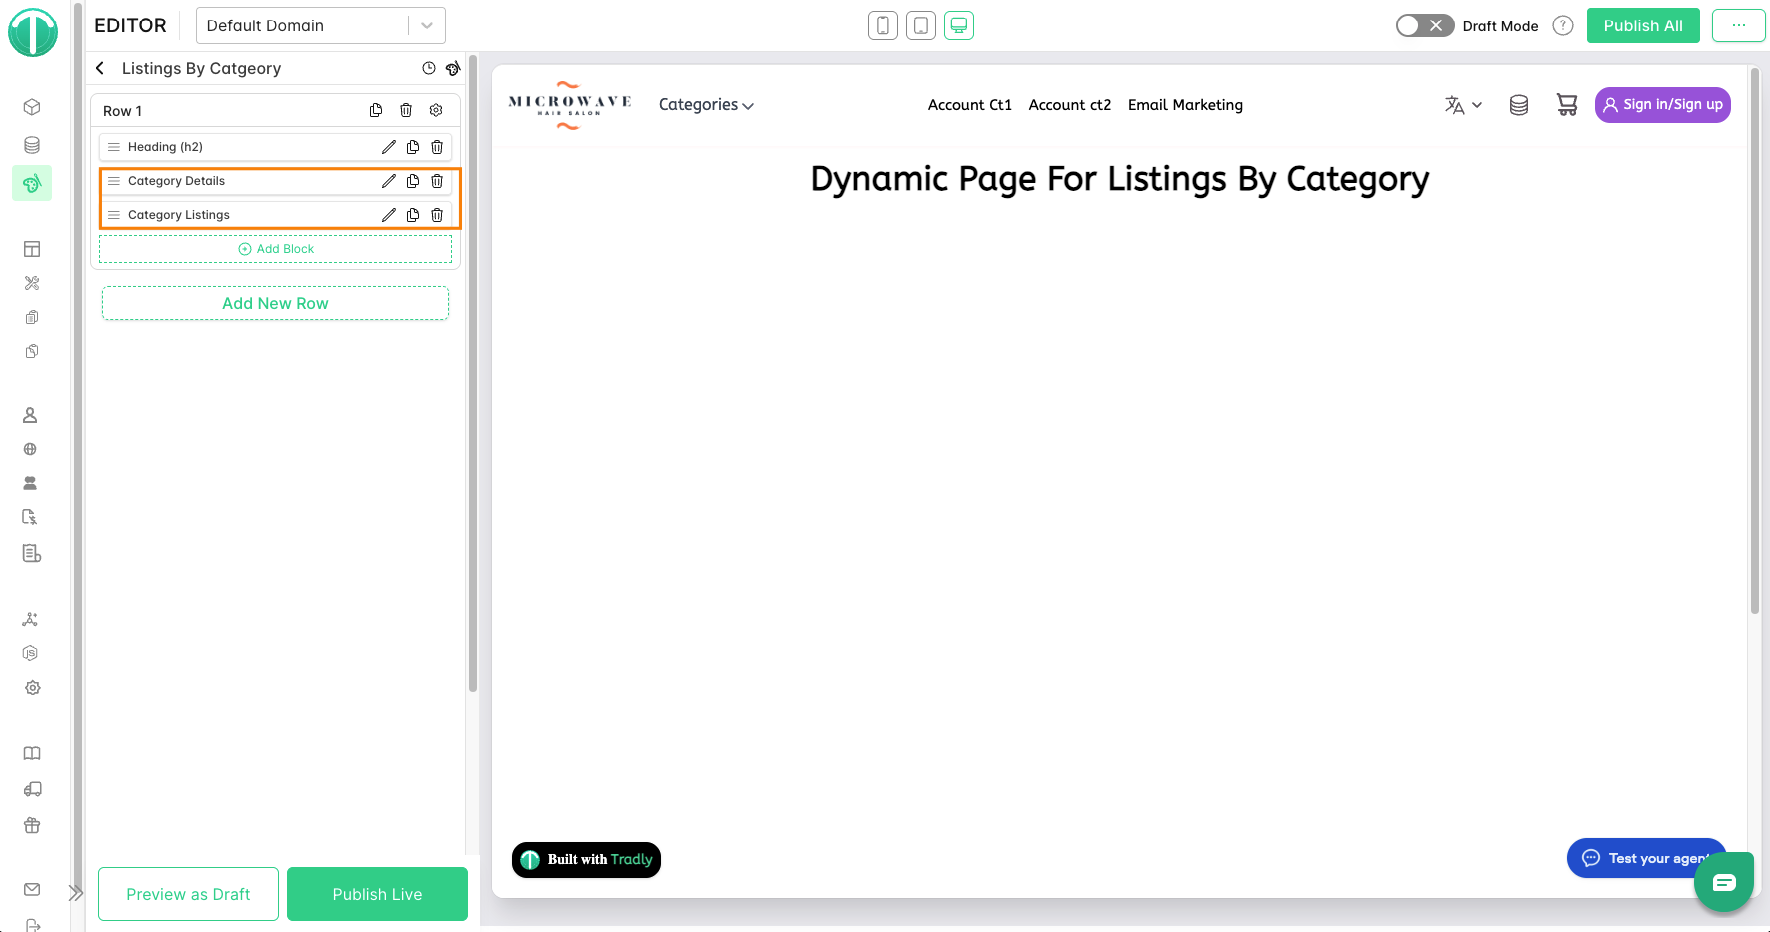Screen dimensions: 1770x932
Task: Open the language selector dropdown
Action: tap(1463, 105)
